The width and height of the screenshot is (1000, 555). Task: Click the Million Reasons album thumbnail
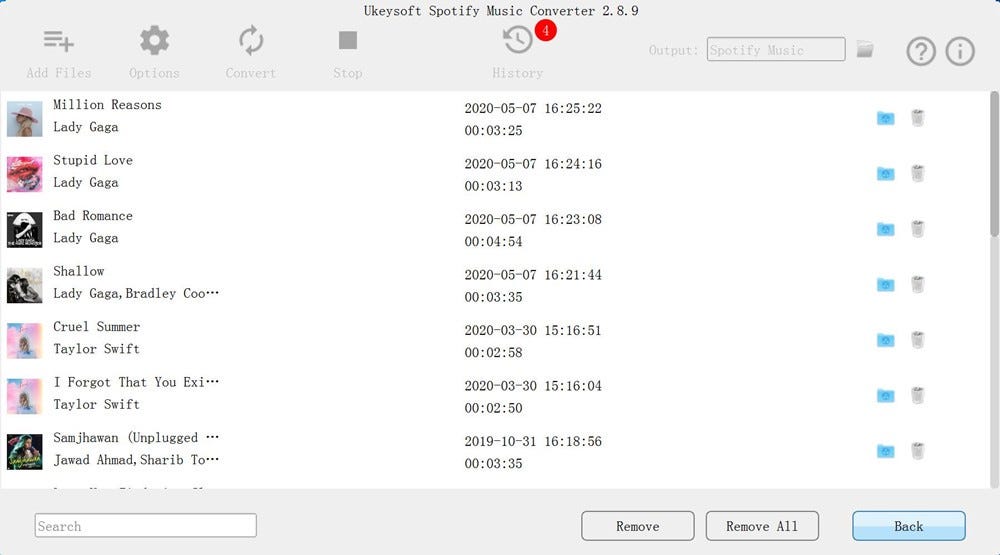click(24, 119)
